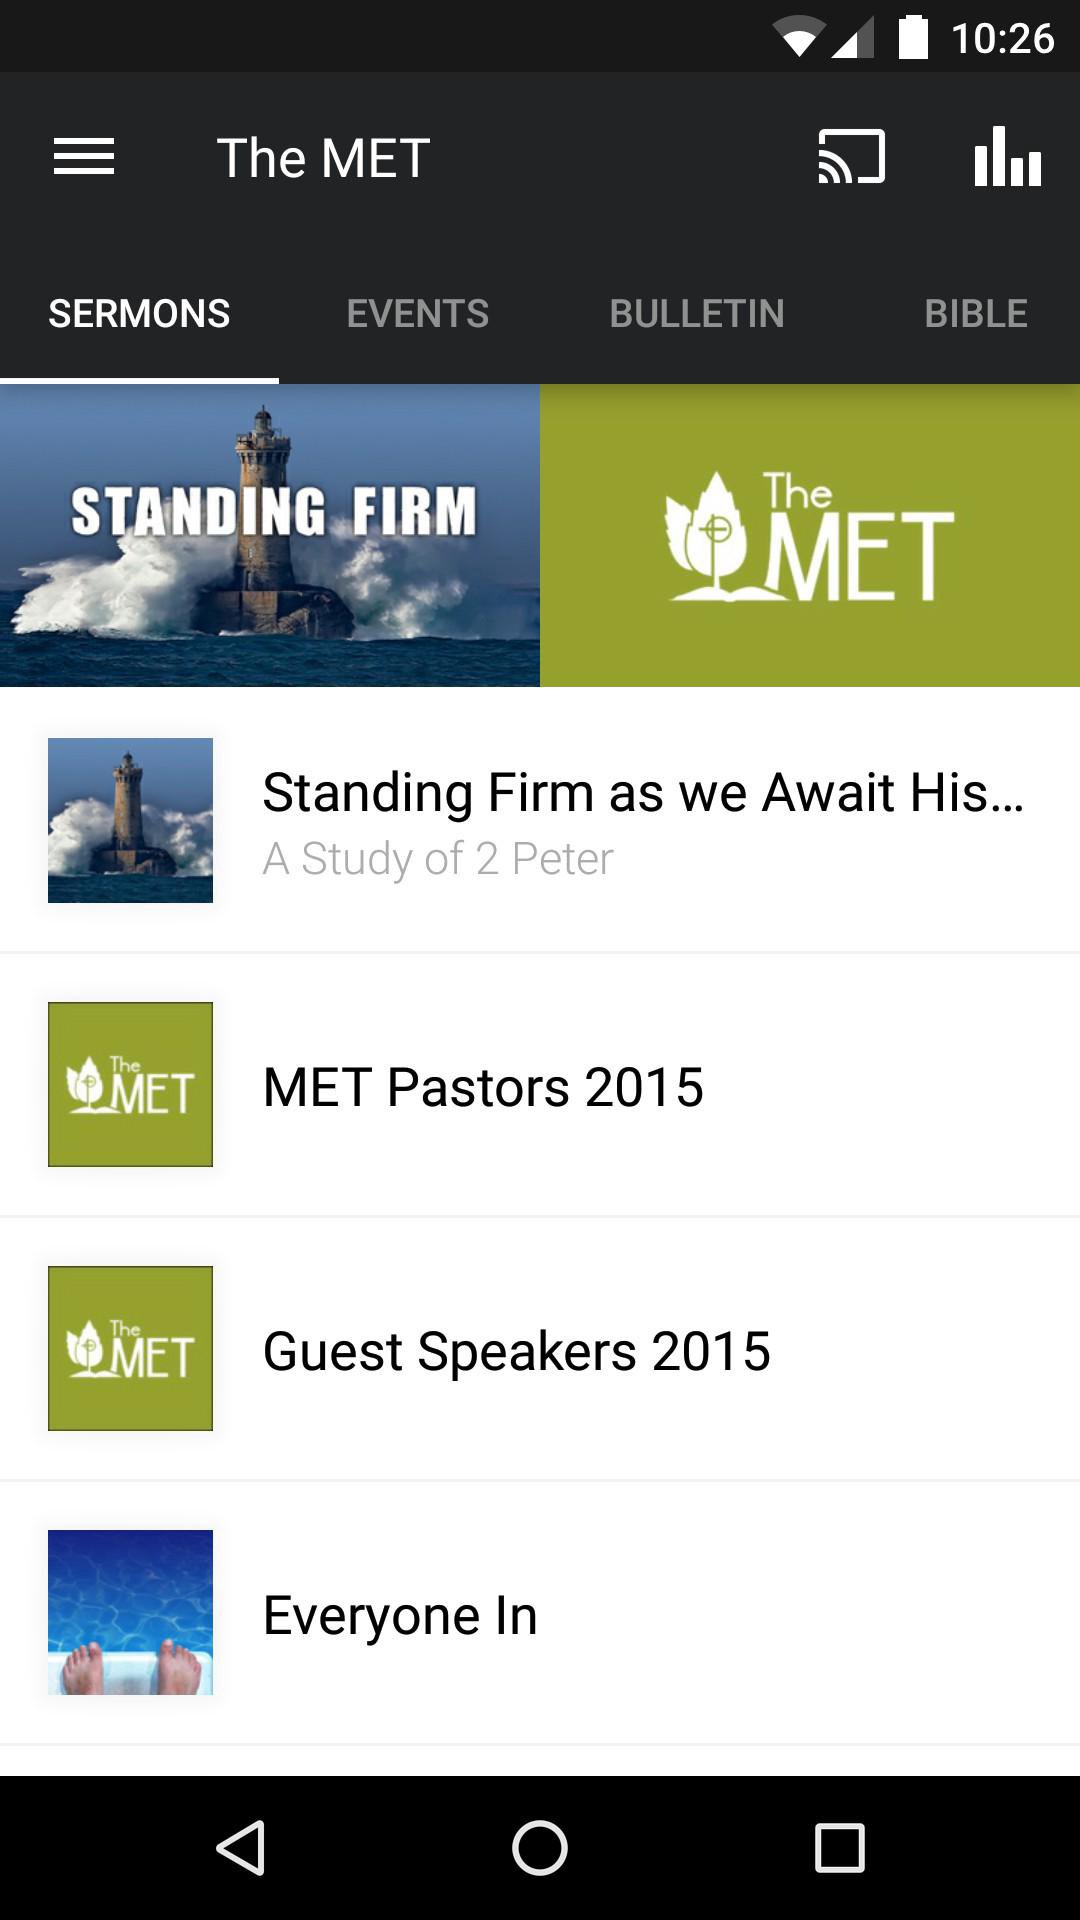Tap the Wi-Fi status icon
The width and height of the screenshot is (1080, 1920).
(x=797, y=38)
